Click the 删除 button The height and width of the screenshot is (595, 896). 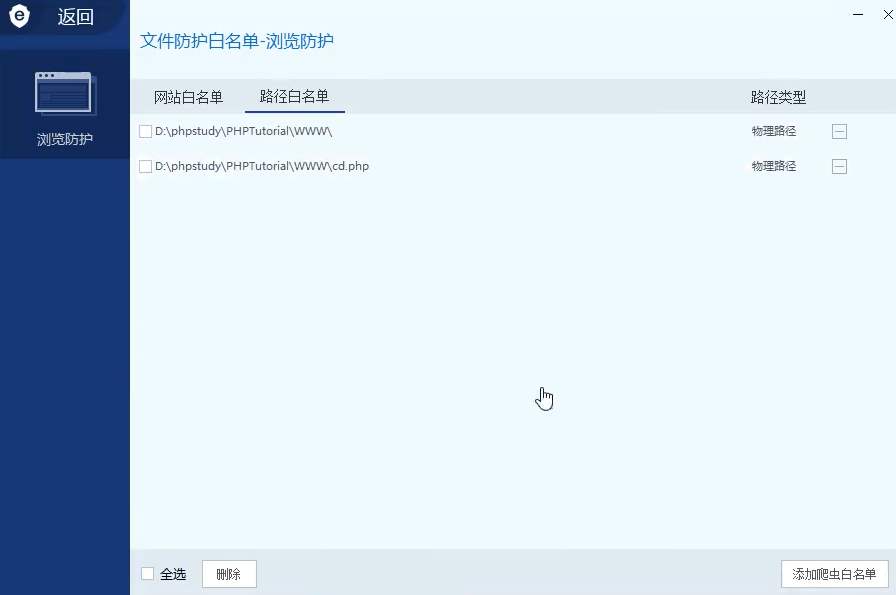[x=229, y=574]
